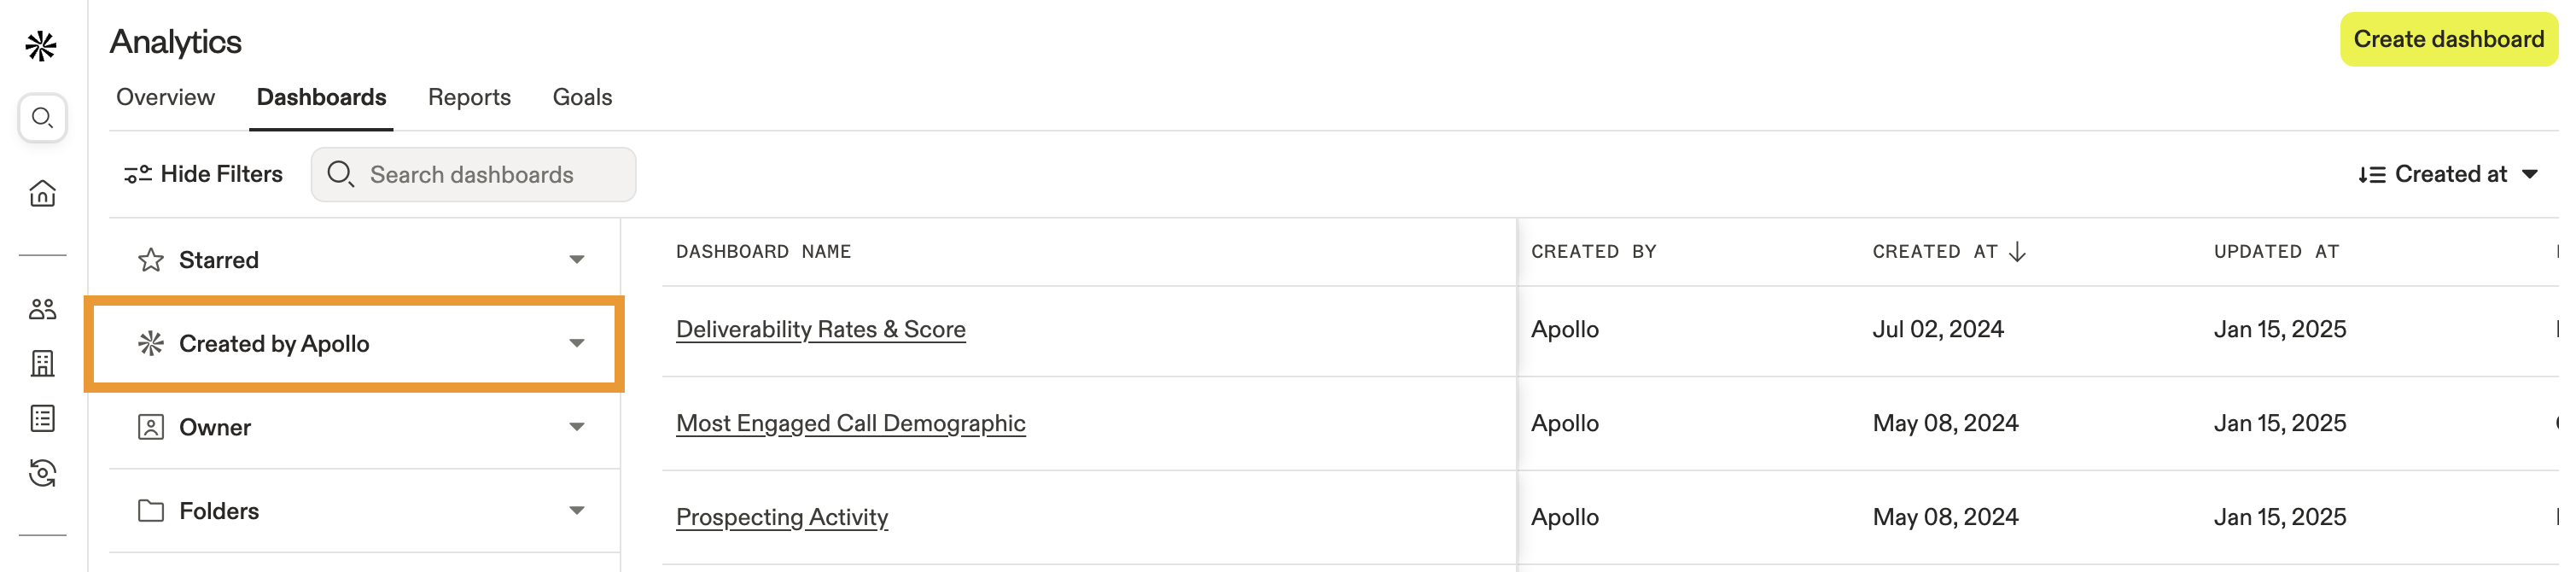
Task: Open the sidebar search icon
Action: click(x=42, y=118)
